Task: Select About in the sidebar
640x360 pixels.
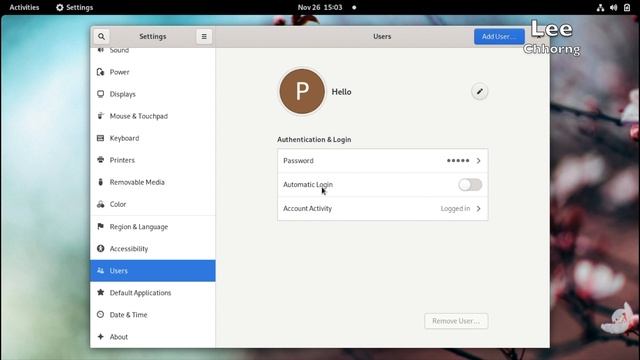Action: [x=153, y=337]
